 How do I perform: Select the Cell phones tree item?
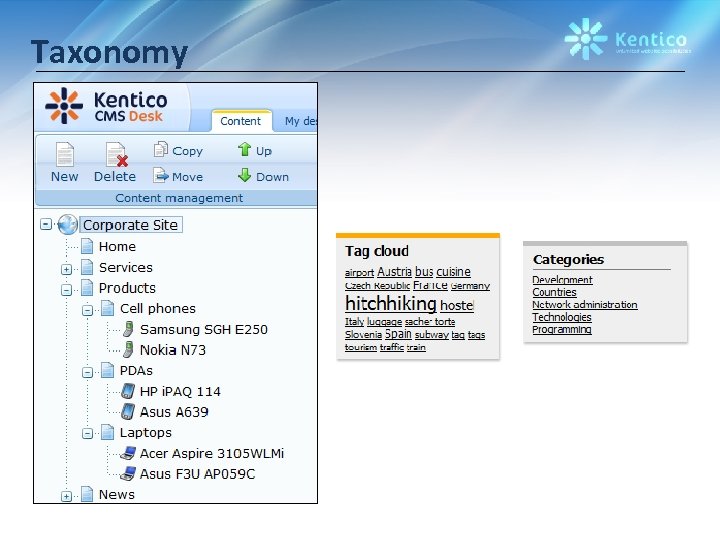coord(158,309)
